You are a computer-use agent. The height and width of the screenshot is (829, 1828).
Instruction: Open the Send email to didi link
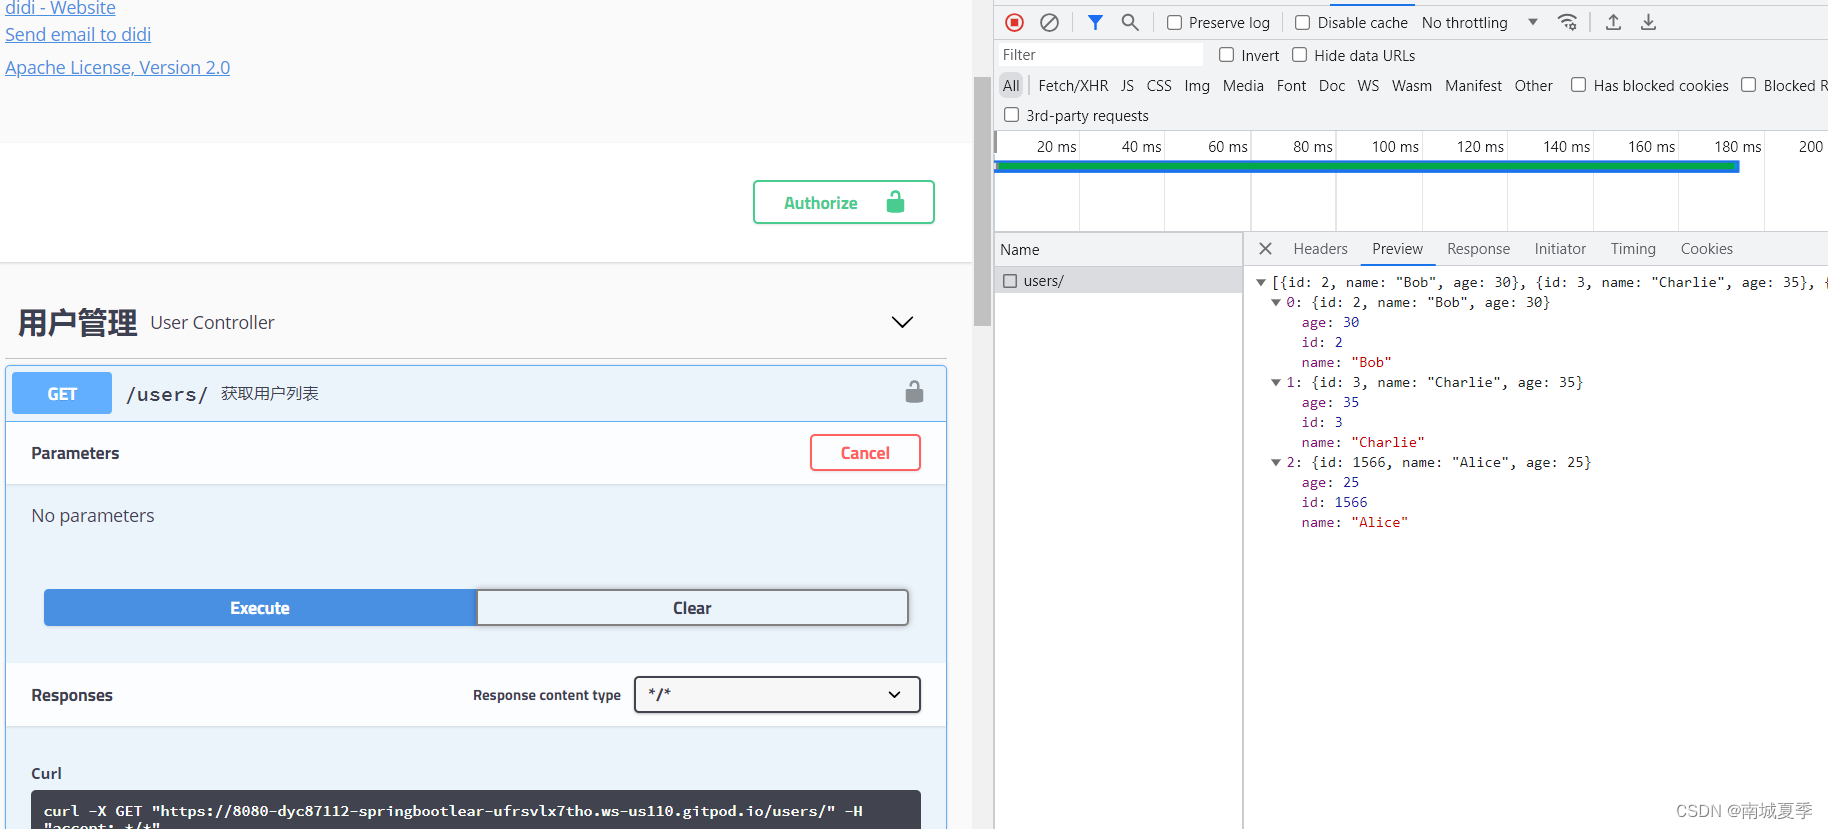78,34
